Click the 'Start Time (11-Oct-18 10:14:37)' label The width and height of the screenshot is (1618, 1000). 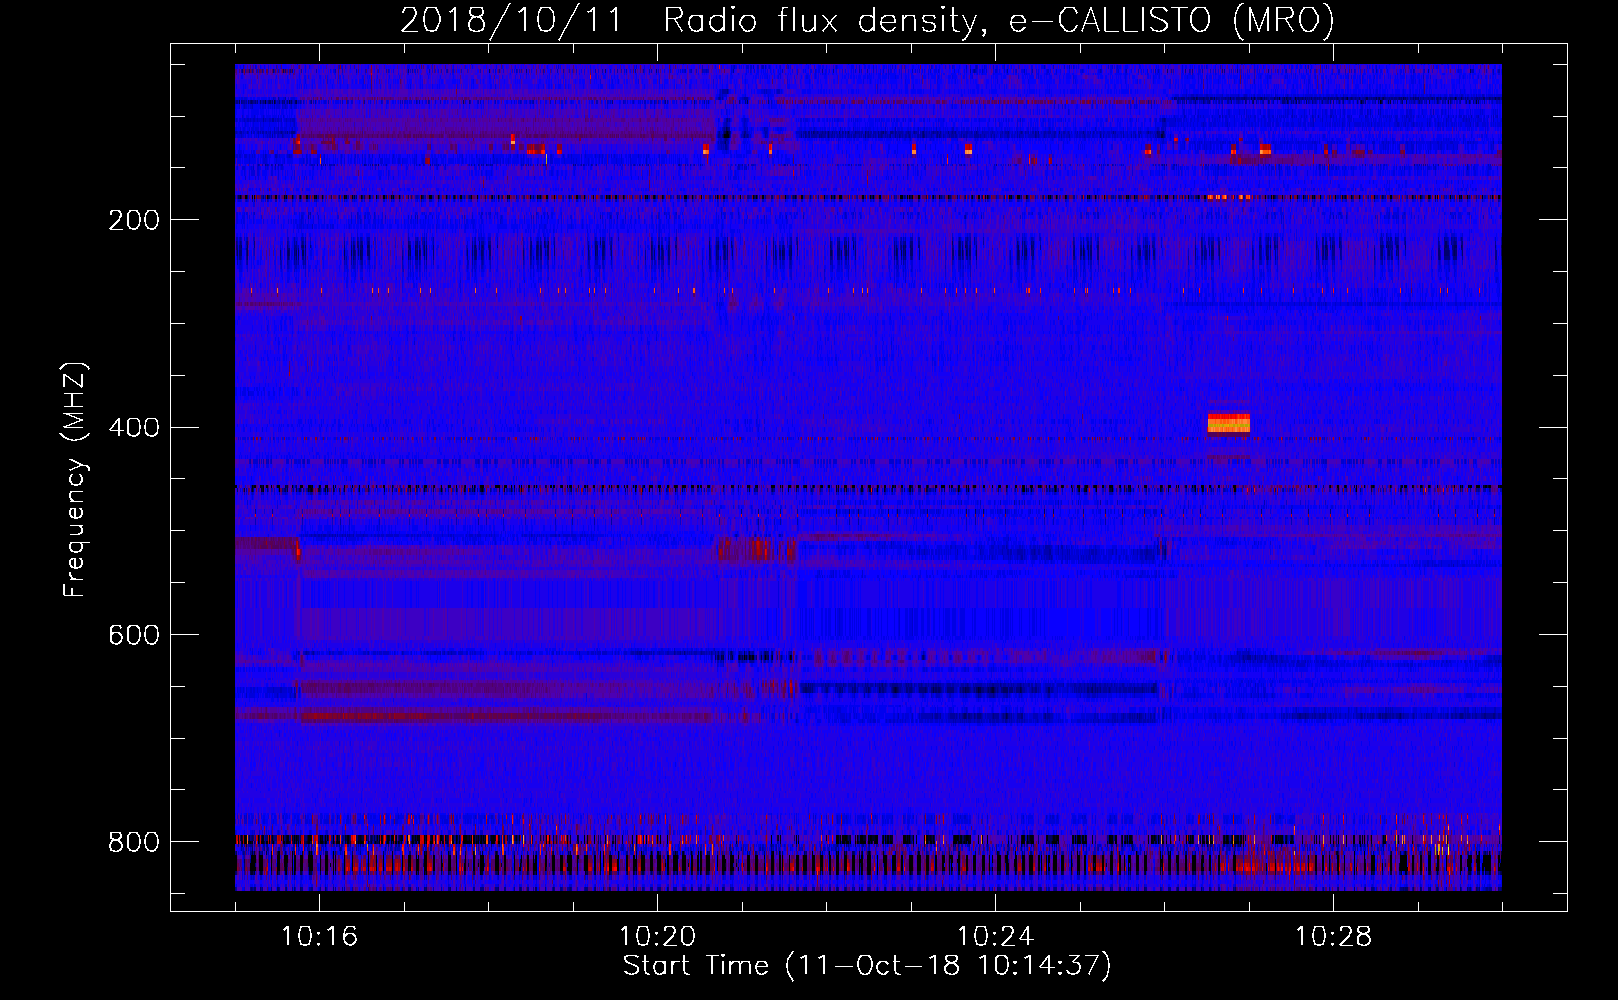pyautogui.click(x=867, y=966)
